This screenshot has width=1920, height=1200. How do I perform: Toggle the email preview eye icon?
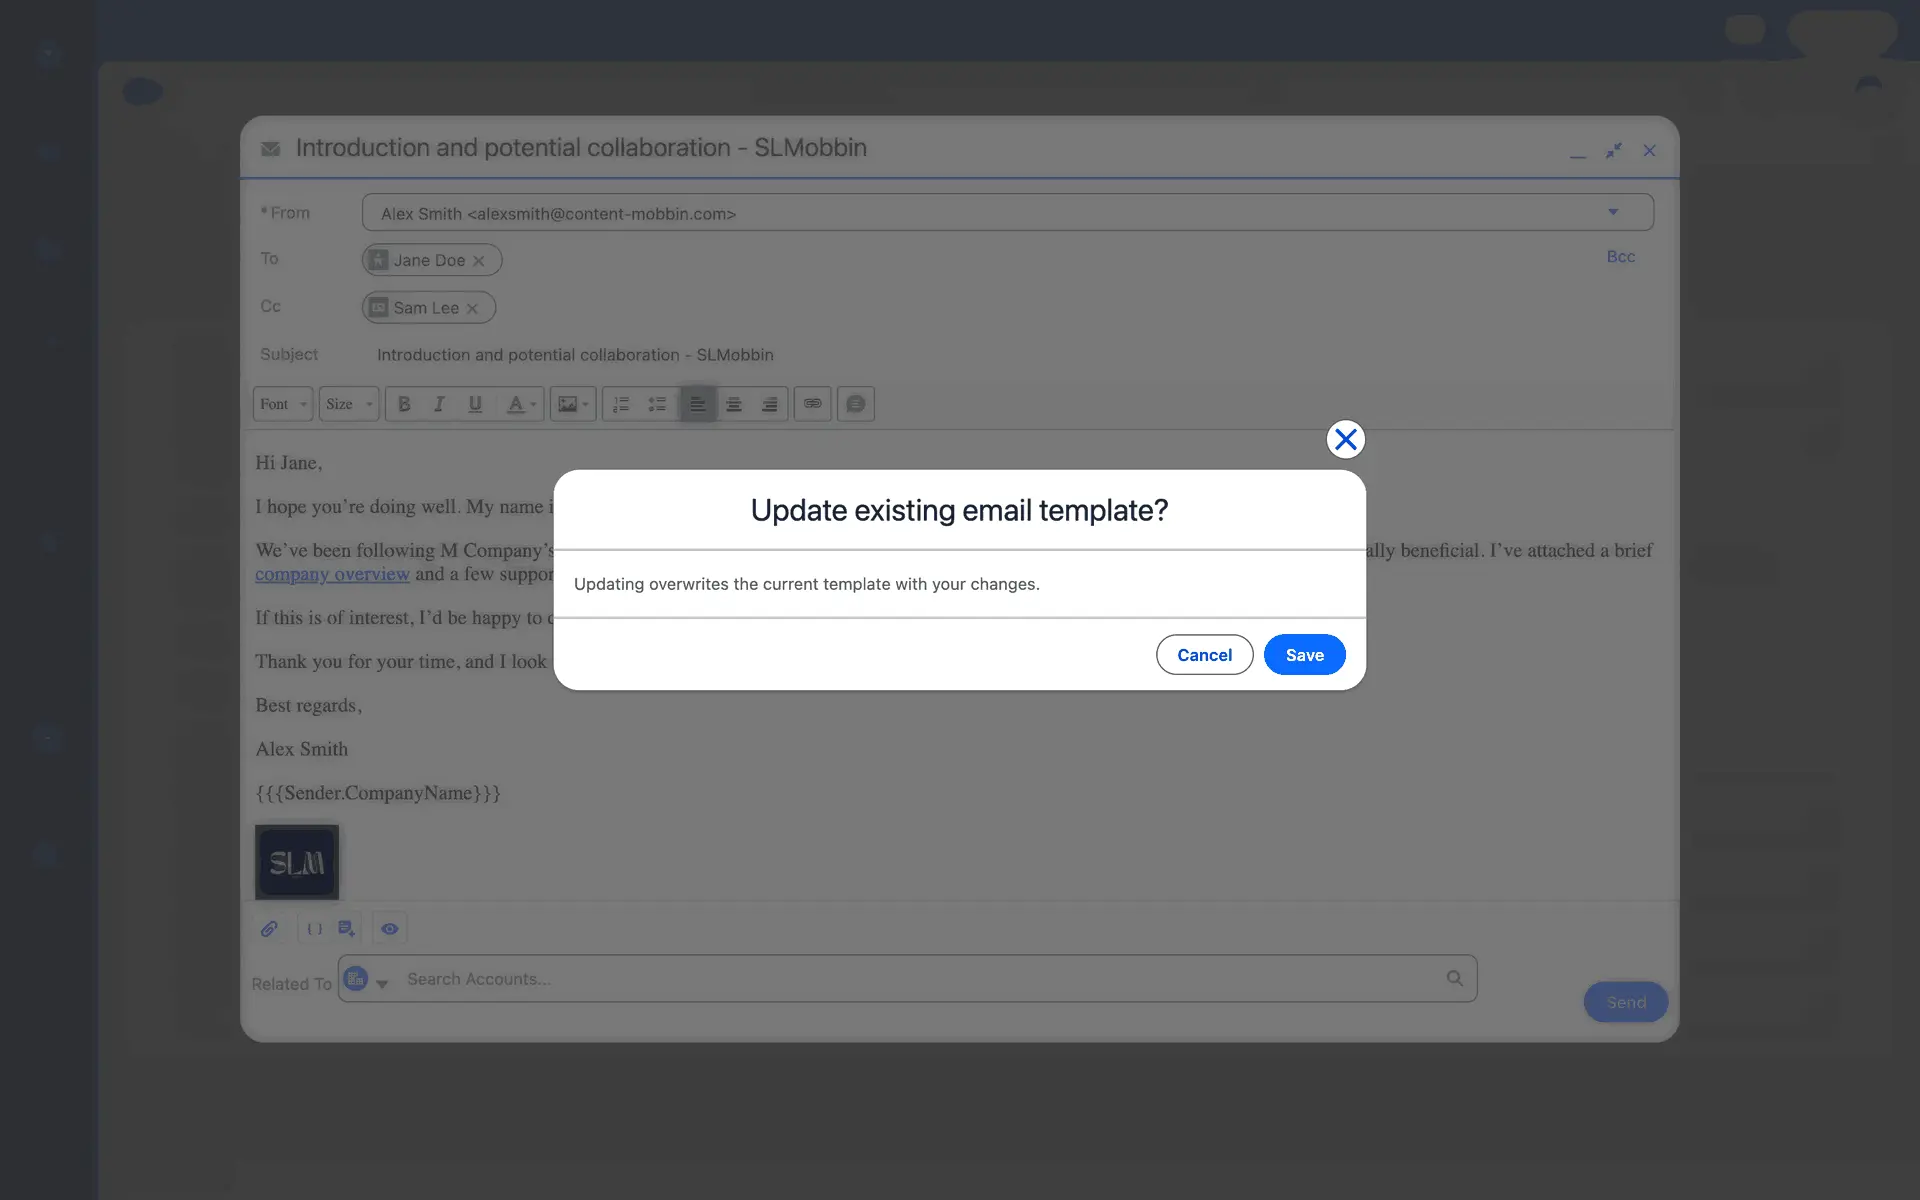(x=390, y=929)
